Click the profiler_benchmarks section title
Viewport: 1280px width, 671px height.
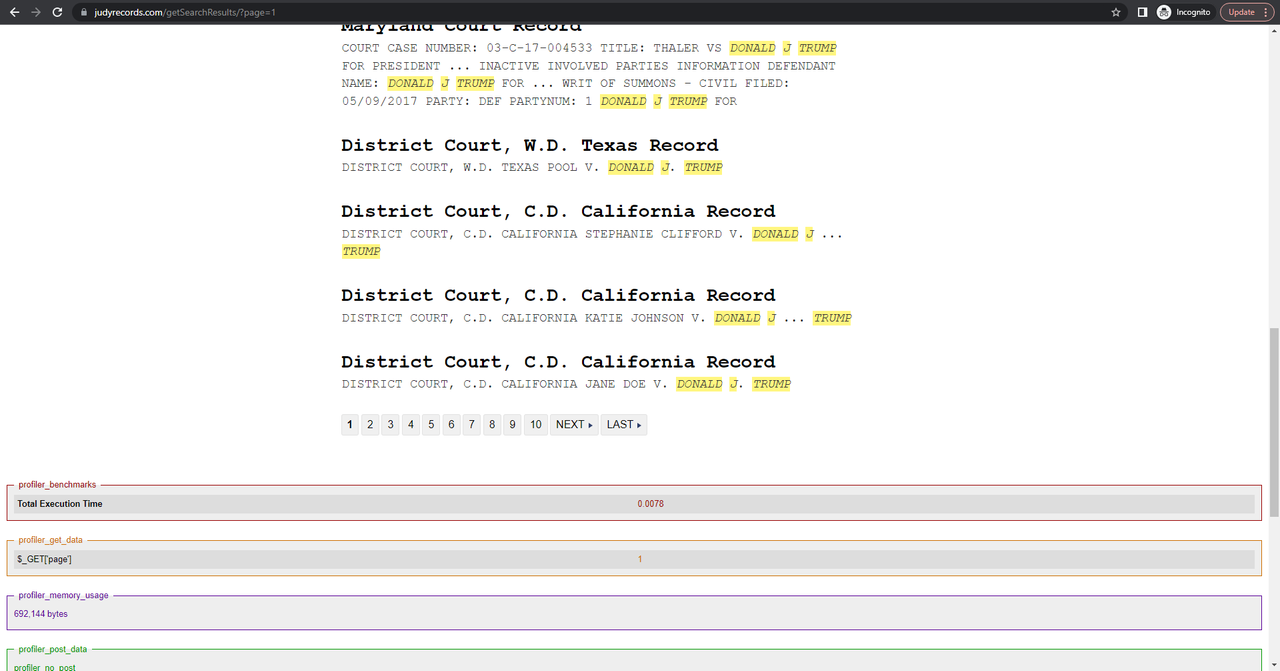[x=57, y=484]
